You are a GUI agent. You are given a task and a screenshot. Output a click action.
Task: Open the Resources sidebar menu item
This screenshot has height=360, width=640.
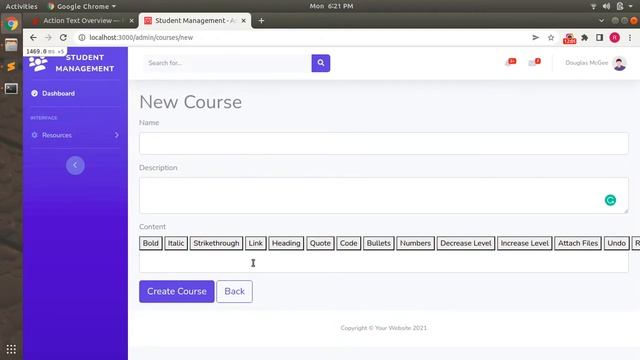(x=75, y=135)
